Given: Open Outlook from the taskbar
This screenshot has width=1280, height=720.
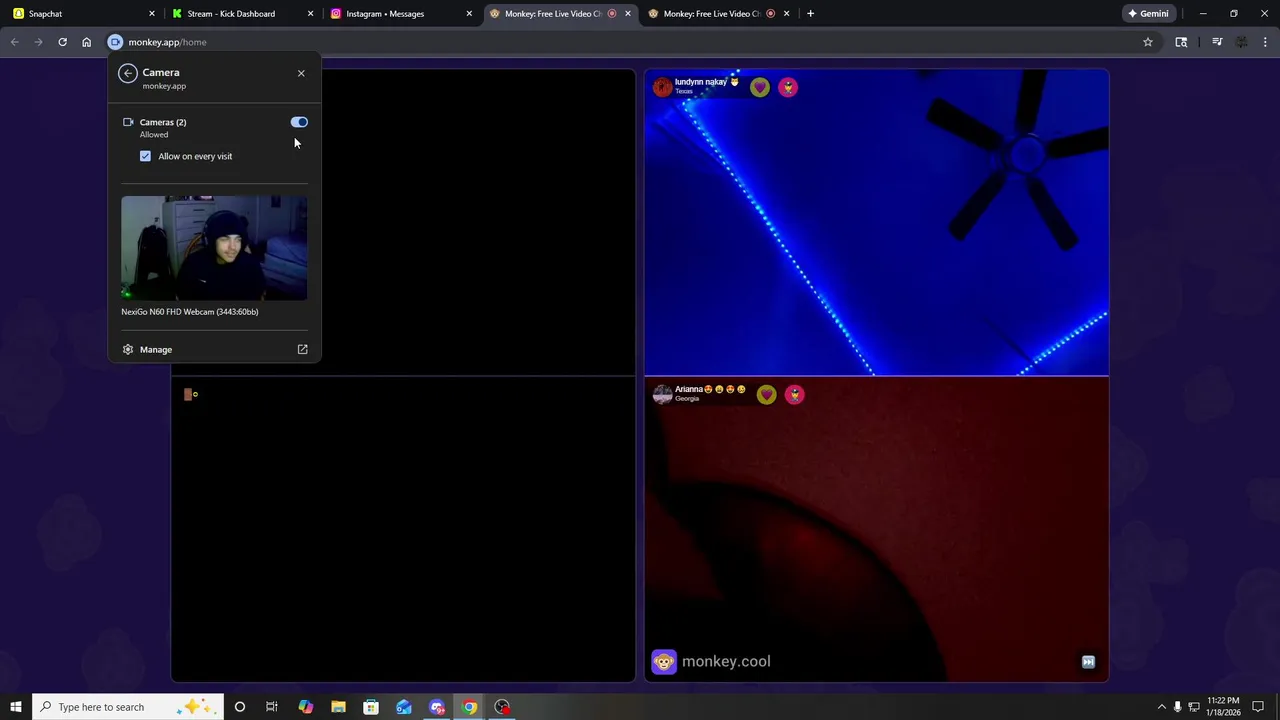Looking at the screenshot, I should pyautogui.click(x=404, y=707).
